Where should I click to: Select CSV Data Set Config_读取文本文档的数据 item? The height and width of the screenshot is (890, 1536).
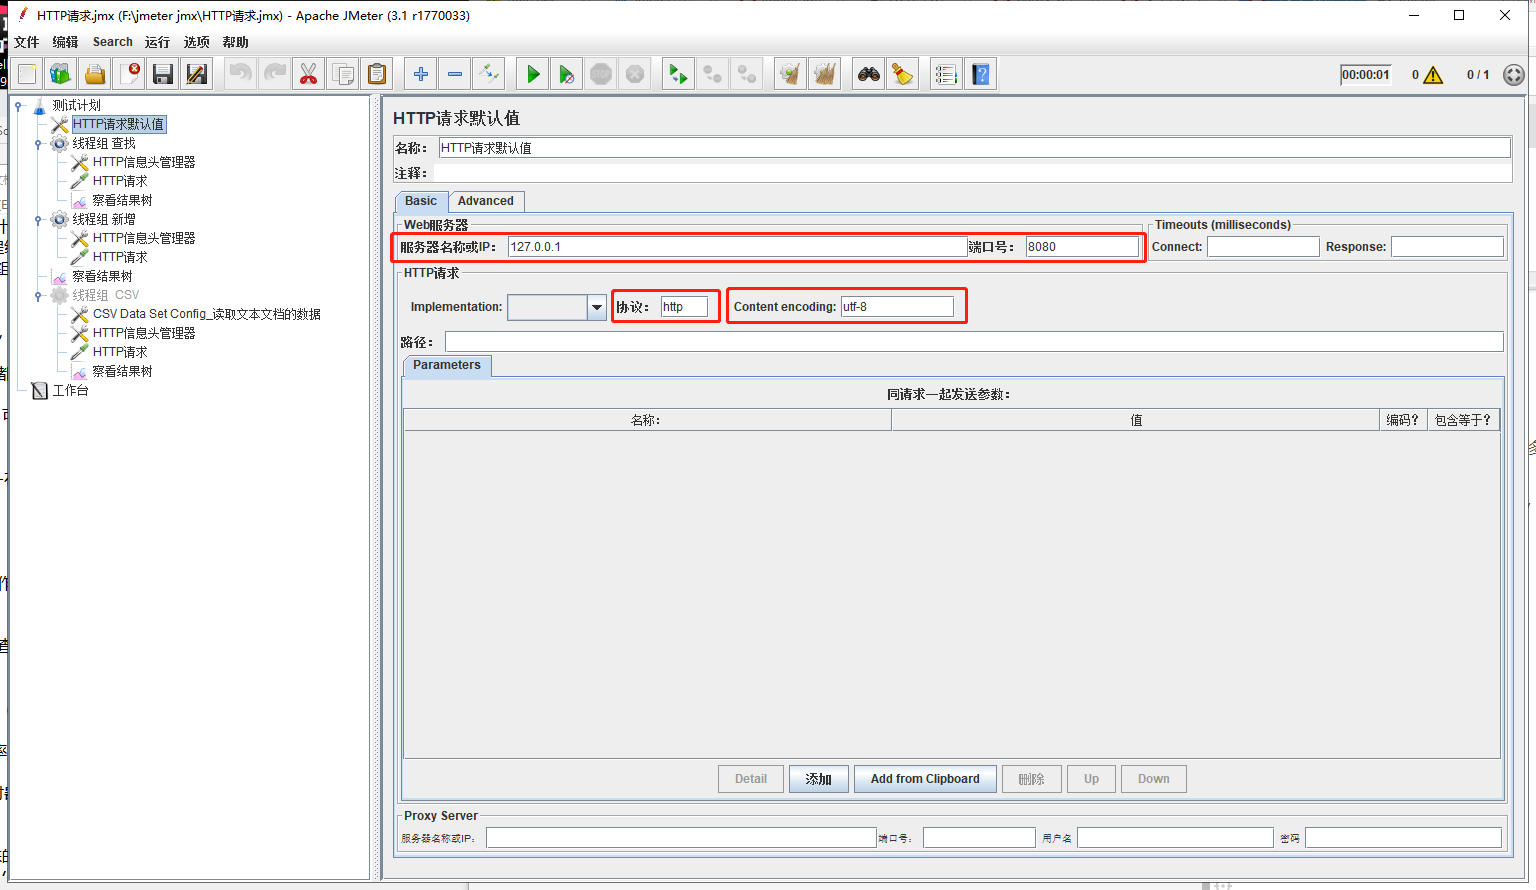click(207, 314)
